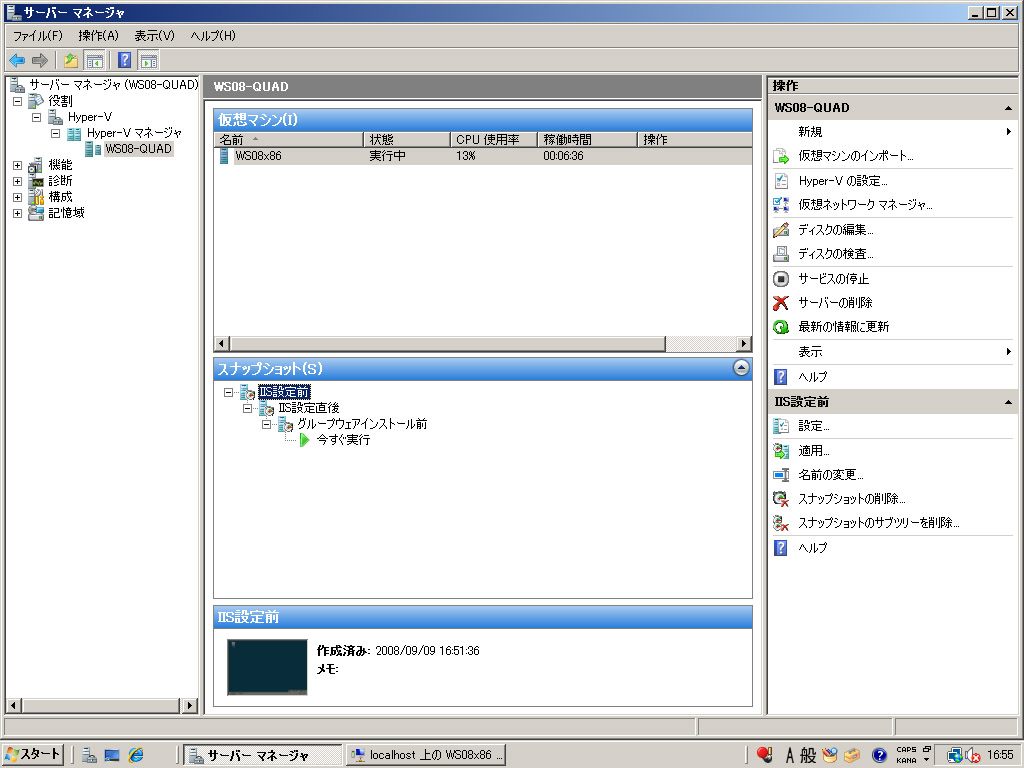Expand the 構成 tree node
Image resolution: width=1024 pixels, height=768 pixels.
click(x=18, y=197)
